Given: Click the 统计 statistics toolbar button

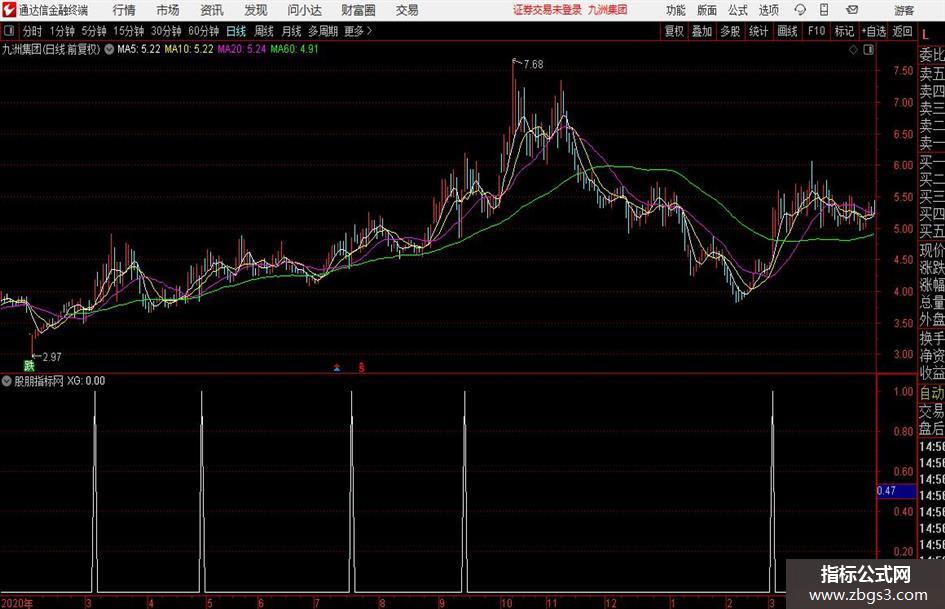Looking at the screenshot, I should click(759, 31).
